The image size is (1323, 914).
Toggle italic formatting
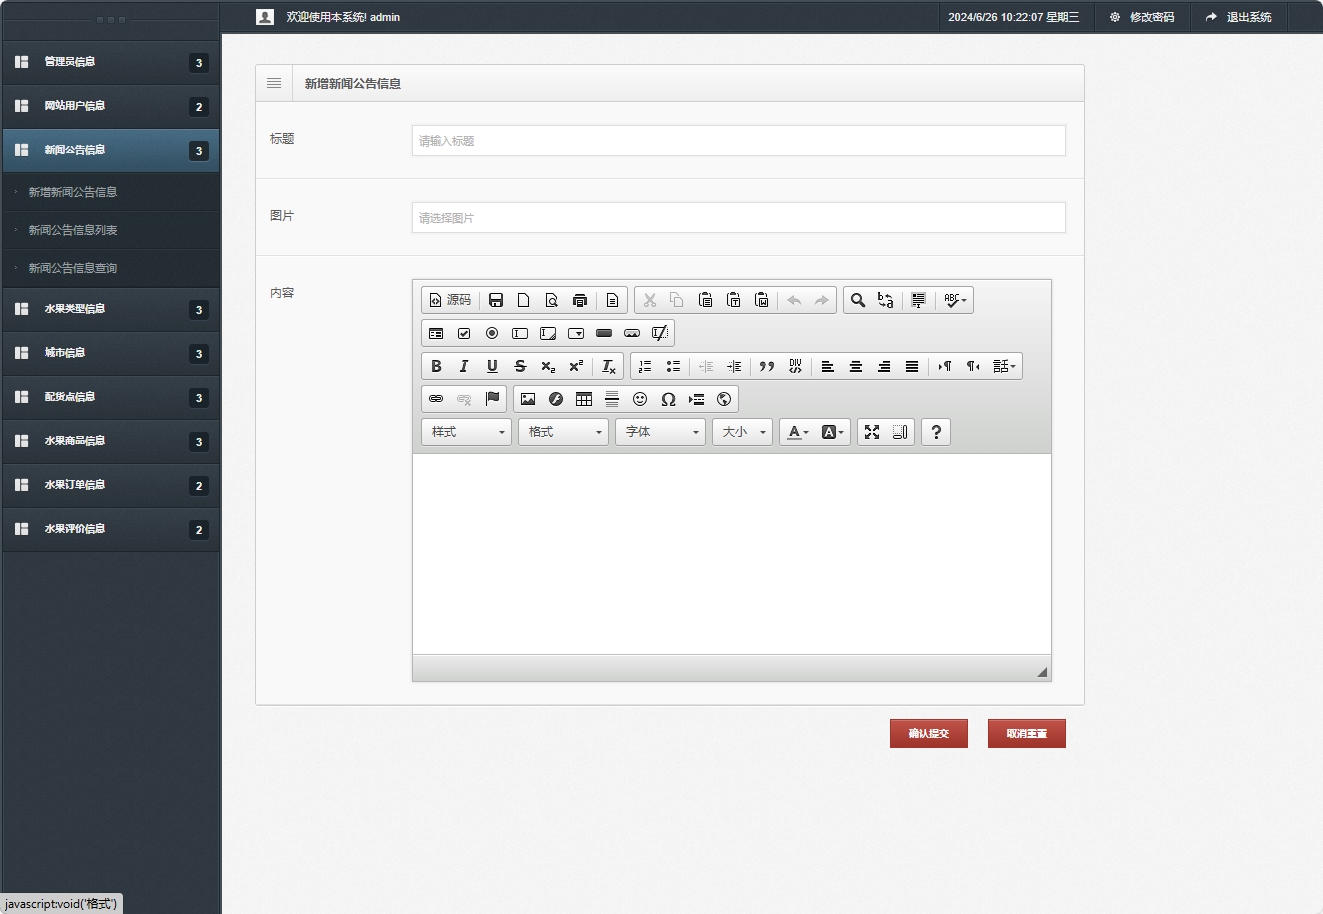[x=464, y=366]
